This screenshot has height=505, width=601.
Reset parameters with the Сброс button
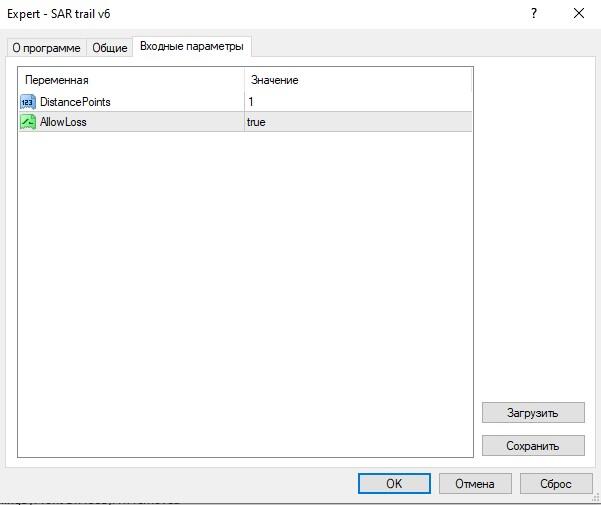point(556,484)
